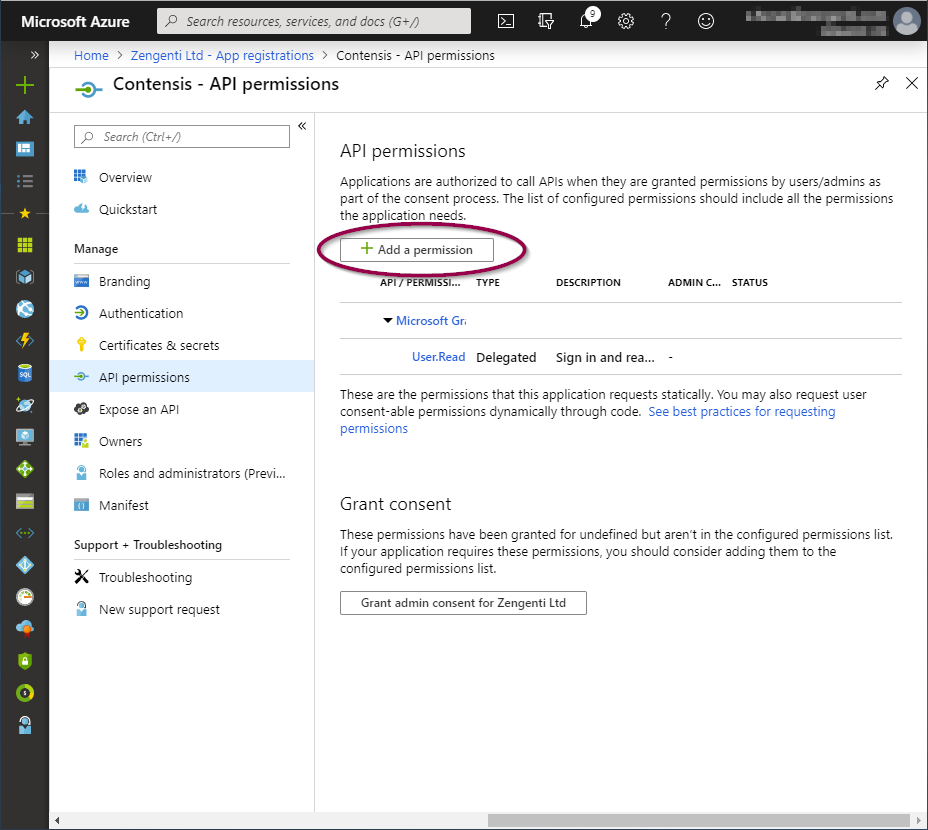Click the Add a permission button
928x830 pixels.
[x=417, y=250]
